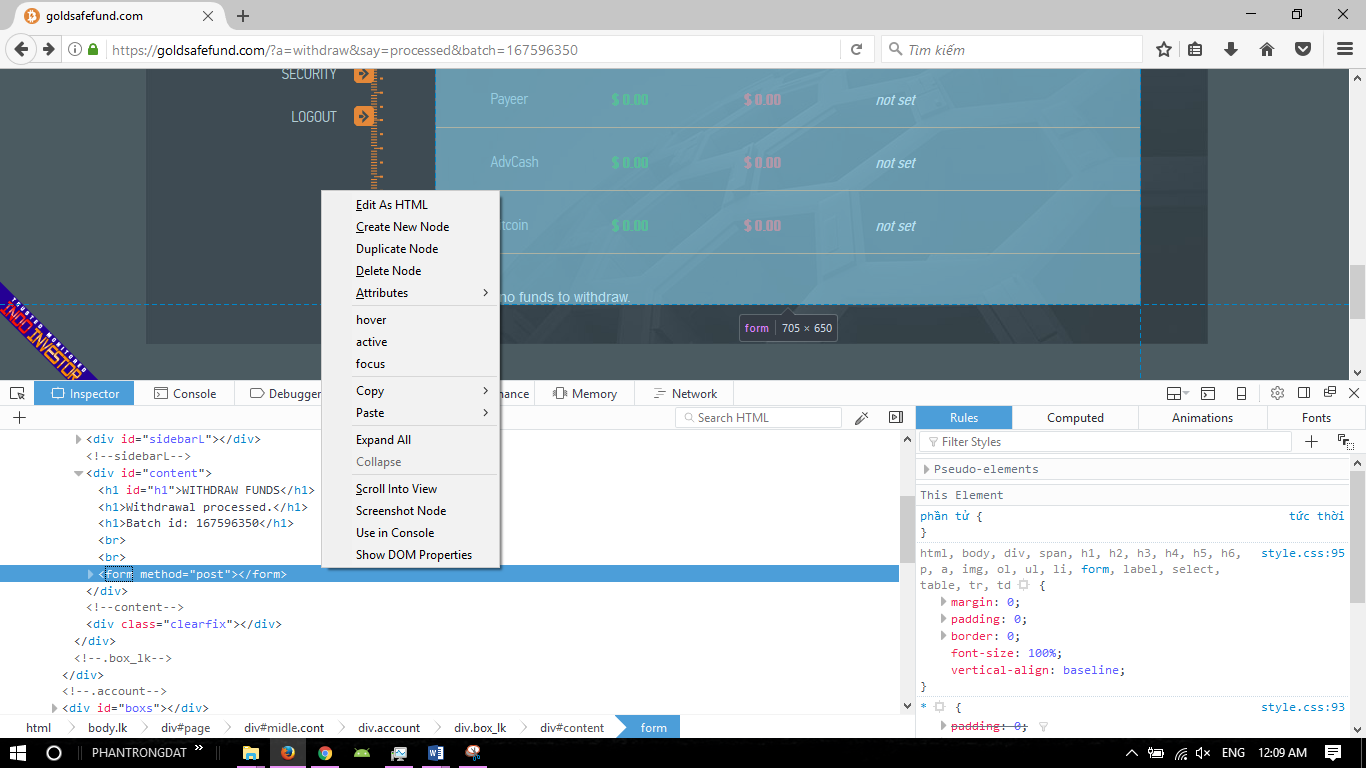Viewport: 1366px width, 768px height.
Task: Open Firefox hamburger menu
Action: (x=1344, y=49)
